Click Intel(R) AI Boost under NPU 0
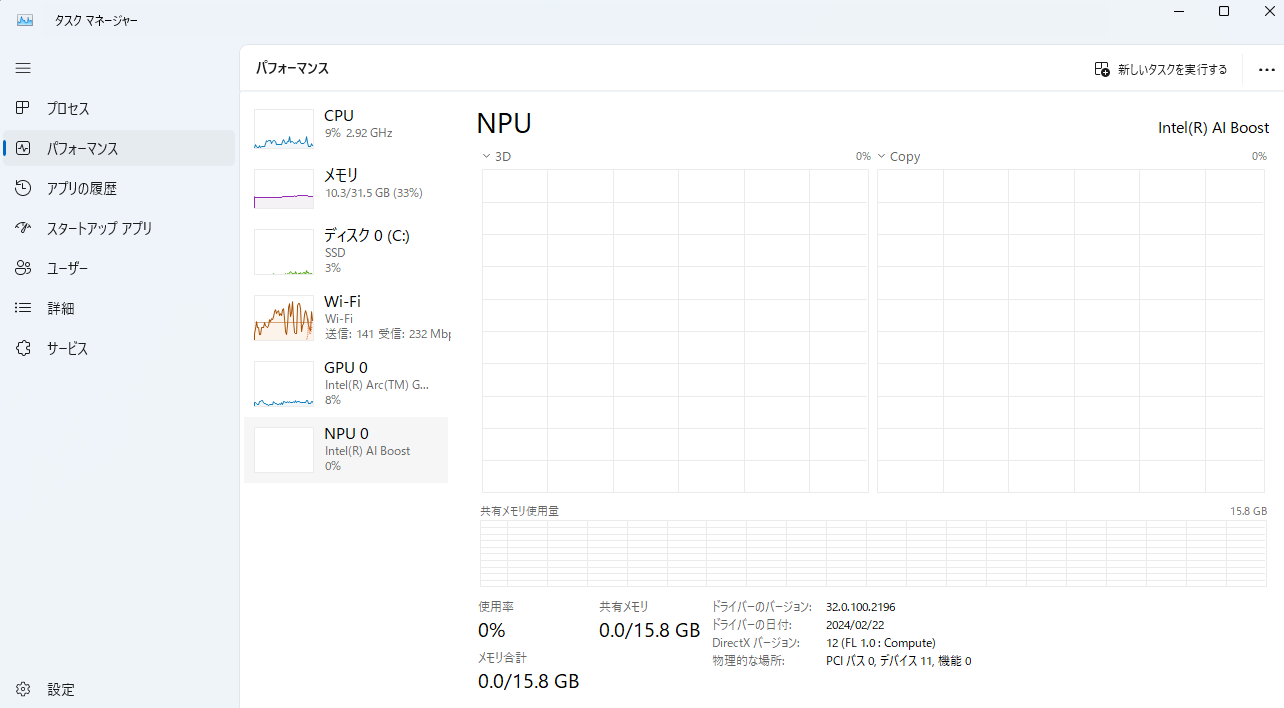 click(367, 451)
